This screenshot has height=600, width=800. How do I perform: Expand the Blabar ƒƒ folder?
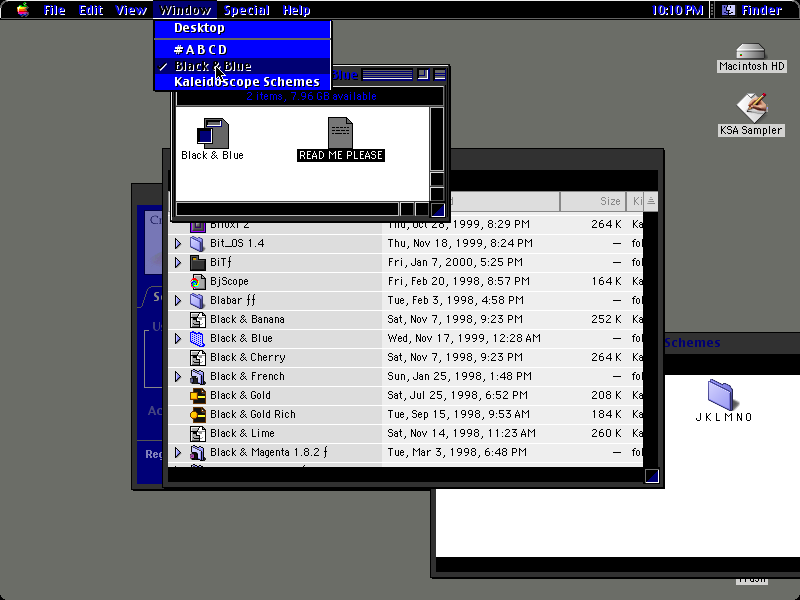tap(178, 301)
